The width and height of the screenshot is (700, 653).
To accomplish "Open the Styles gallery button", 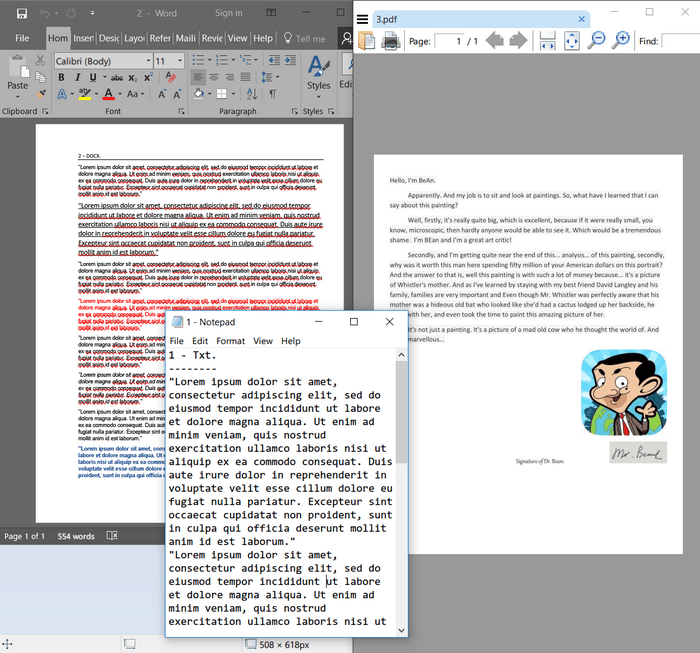I will 318,72.
